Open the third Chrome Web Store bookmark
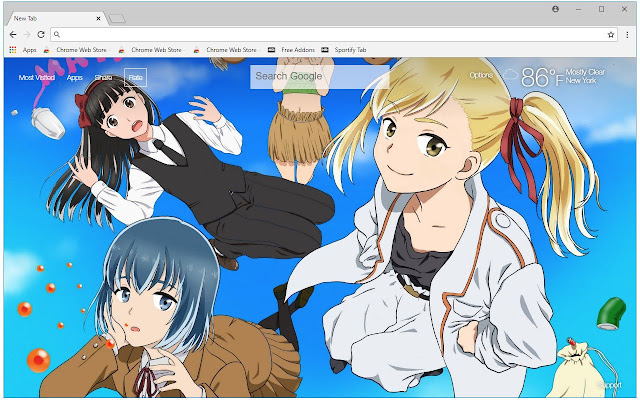640x400 pixels. (x=226, y=50)
